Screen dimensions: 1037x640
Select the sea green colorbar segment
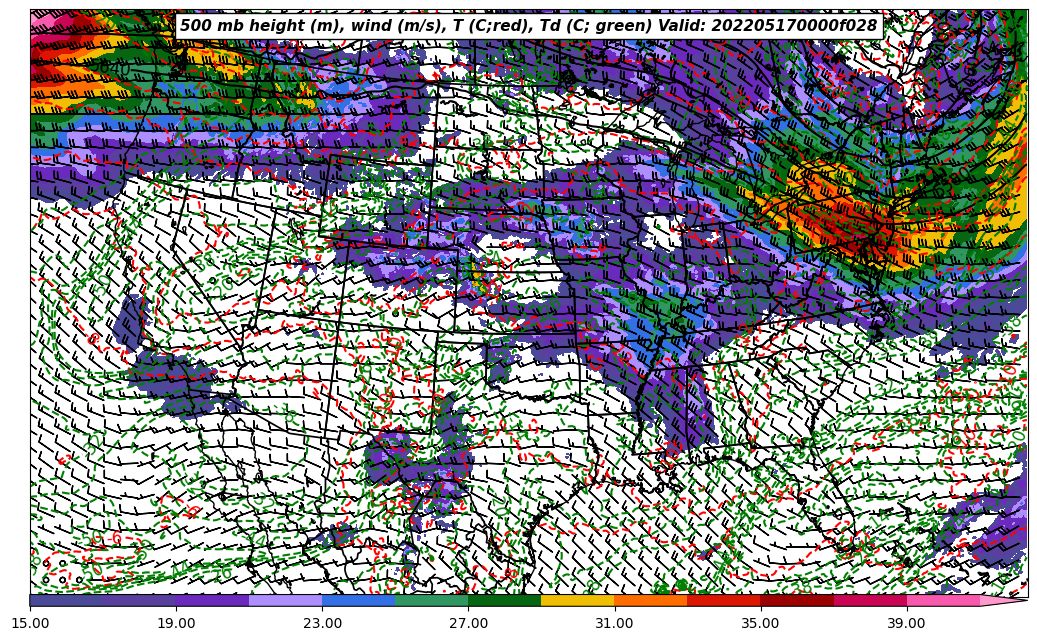click(432, 600)
